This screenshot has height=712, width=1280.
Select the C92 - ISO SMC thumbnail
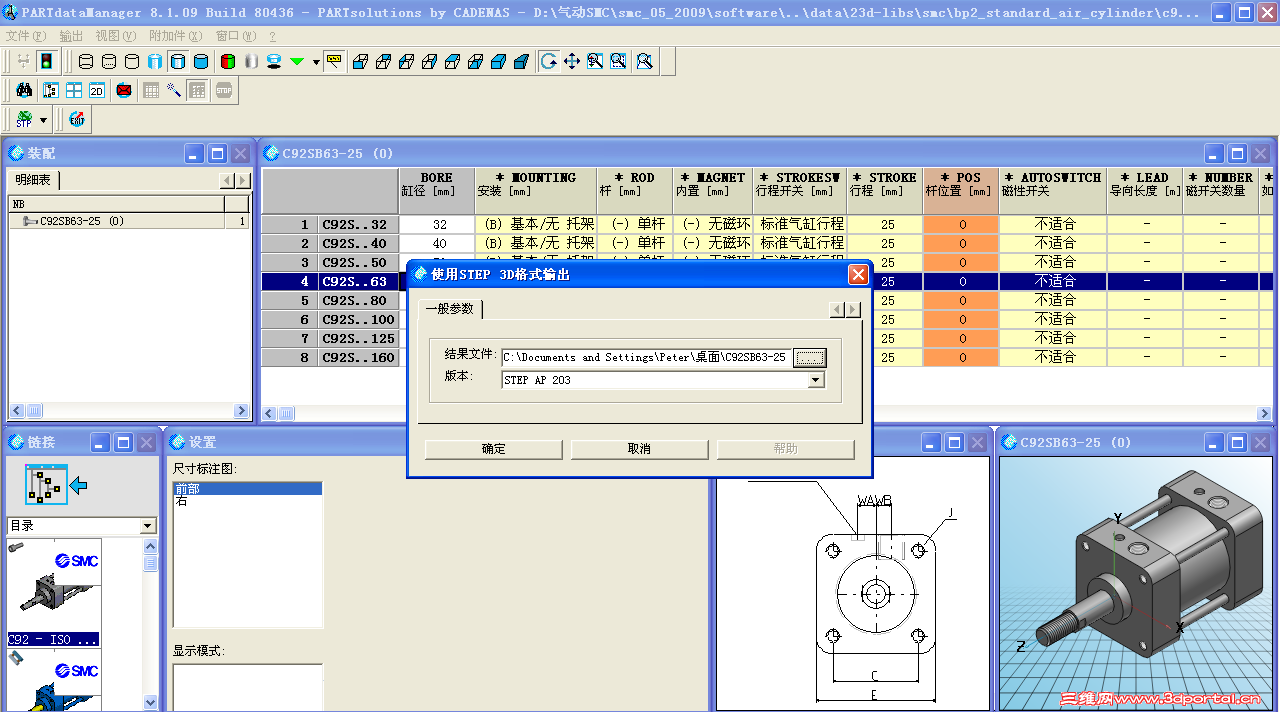pos(54,593)
